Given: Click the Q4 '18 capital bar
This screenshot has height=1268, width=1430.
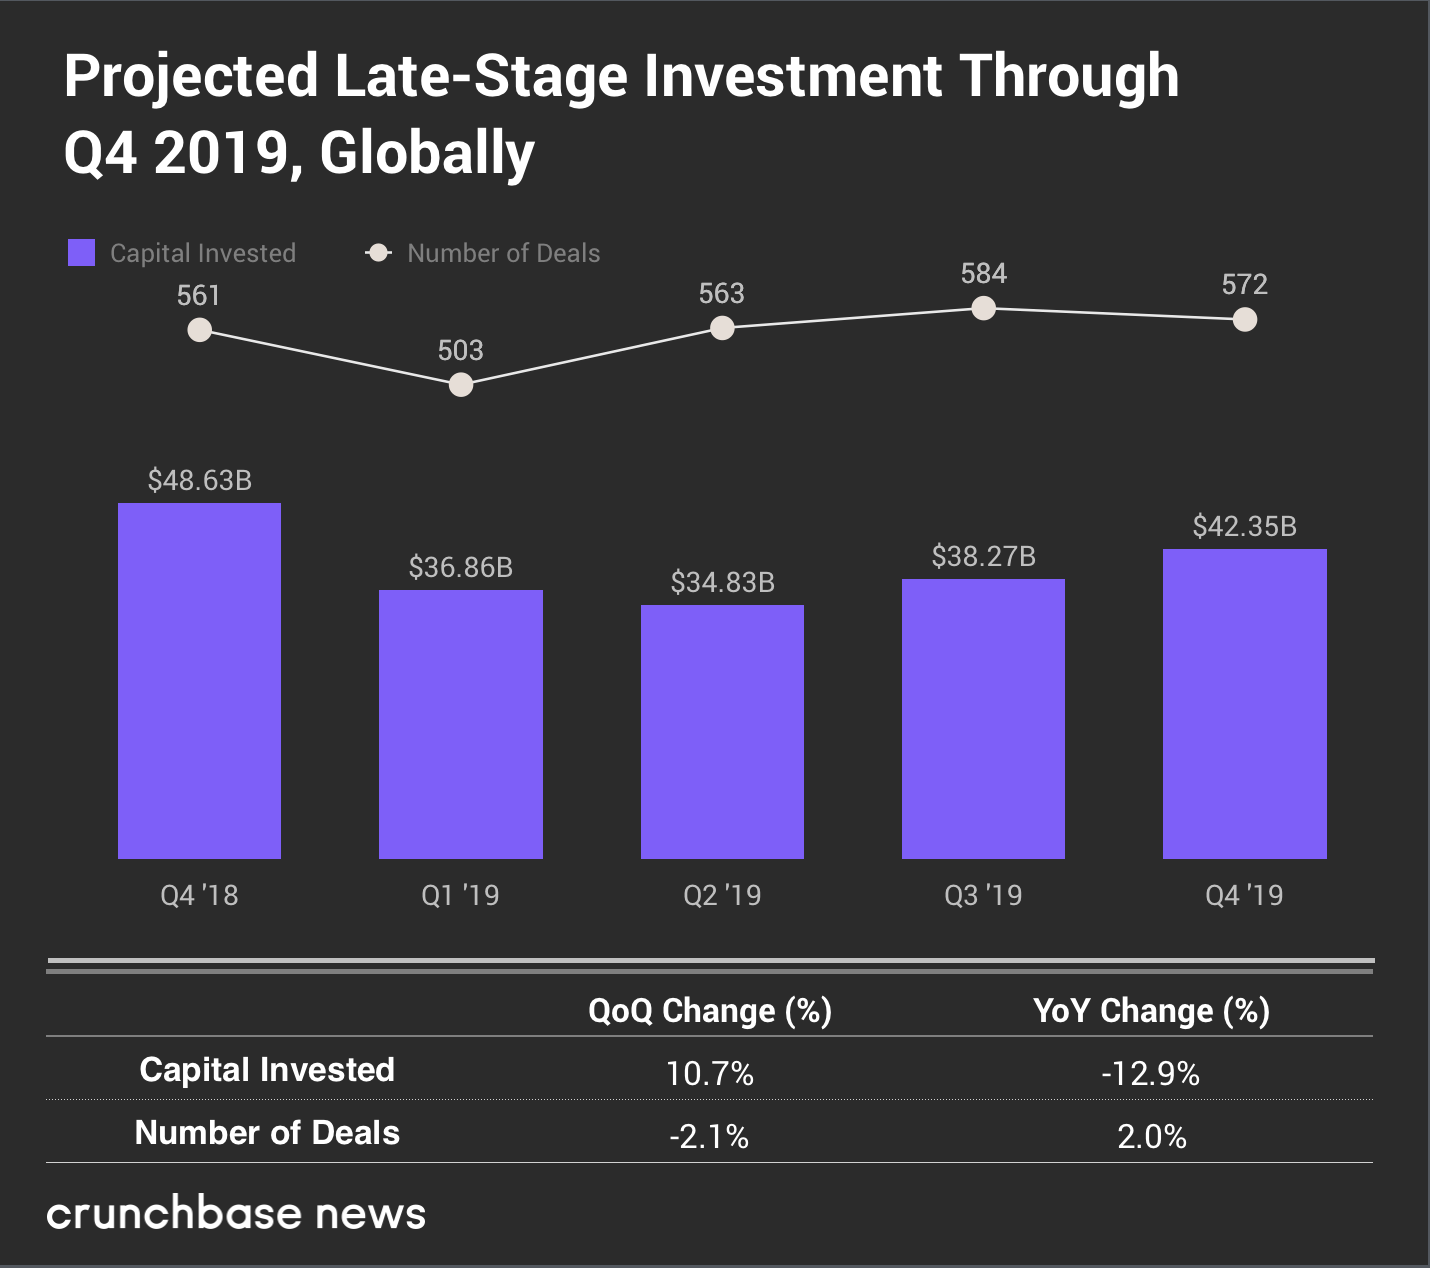Looking at the screenshot, I should tap(200, 680).
